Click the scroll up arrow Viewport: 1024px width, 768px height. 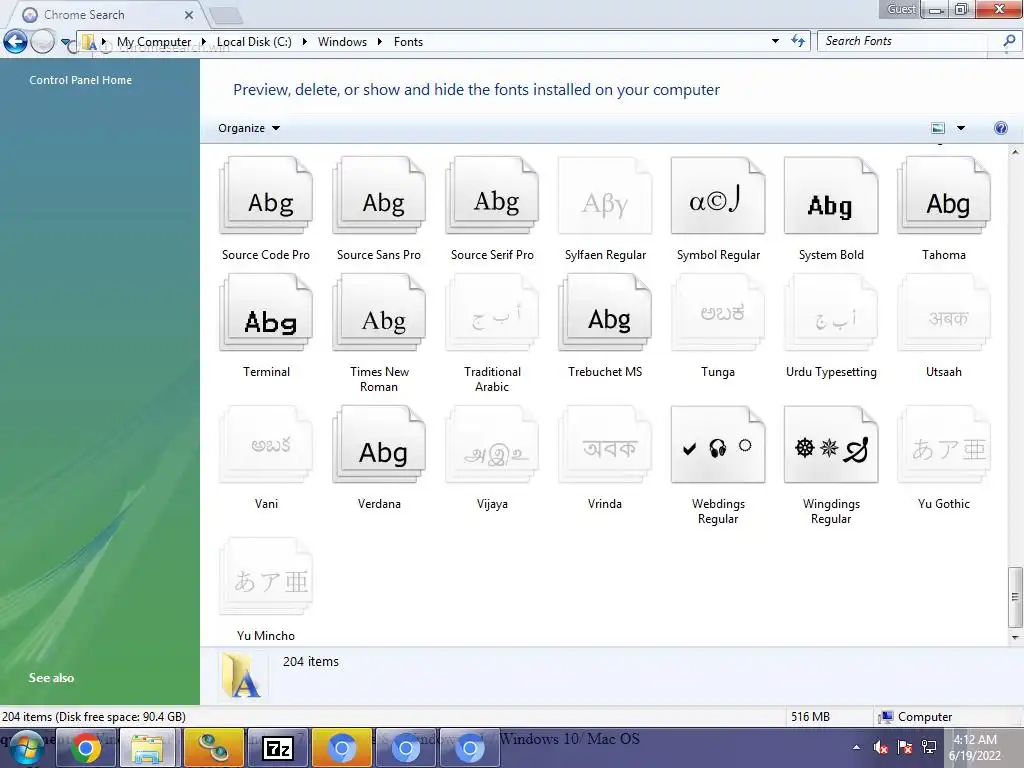1014,152
